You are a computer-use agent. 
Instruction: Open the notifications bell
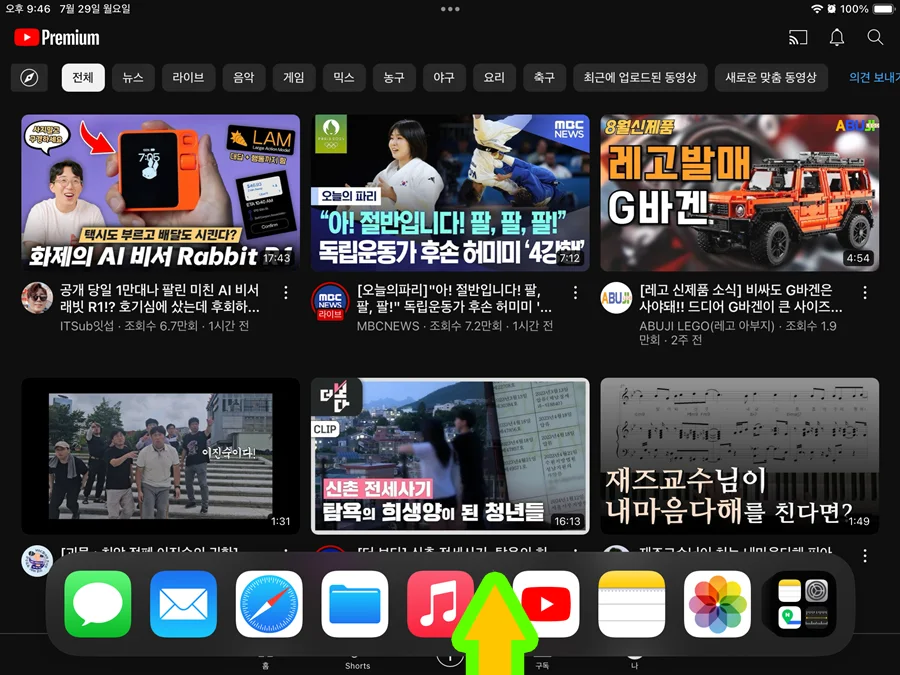point(837,38)
